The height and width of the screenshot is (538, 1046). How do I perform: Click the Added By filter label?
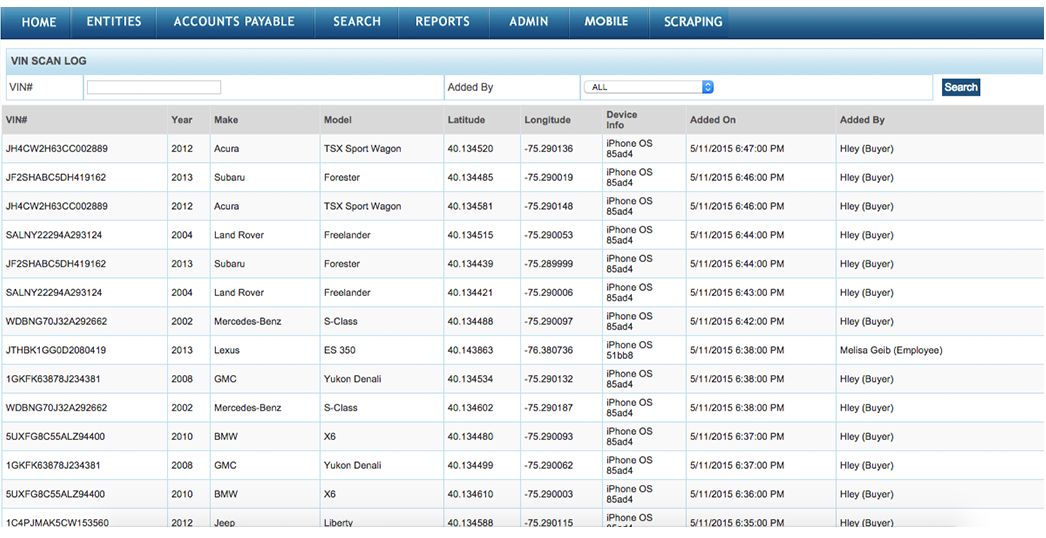pos(470,87)
